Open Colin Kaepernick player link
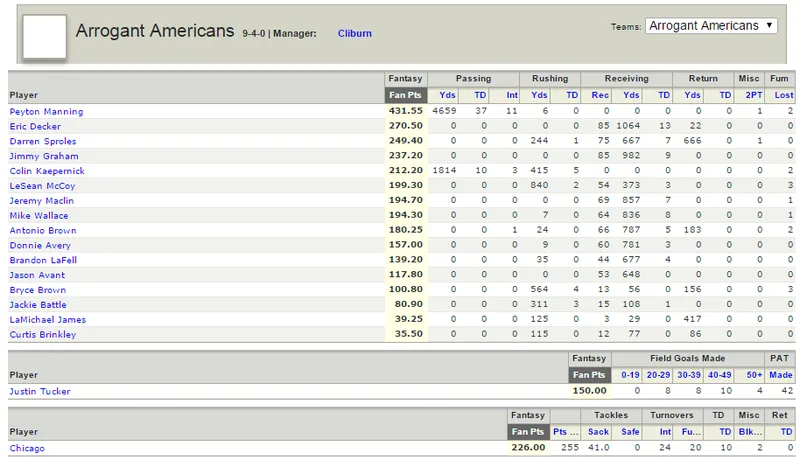 [x=47, y=171]
